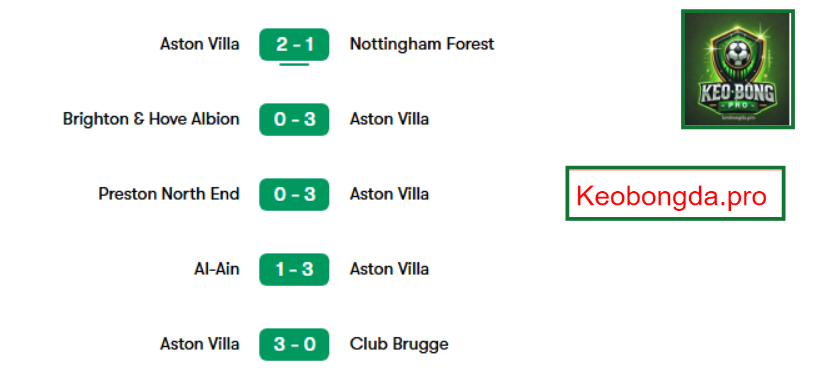Screen dimensions: 833x385
Task: Select the 2 - 1 score badge
Action: [294, 44]
